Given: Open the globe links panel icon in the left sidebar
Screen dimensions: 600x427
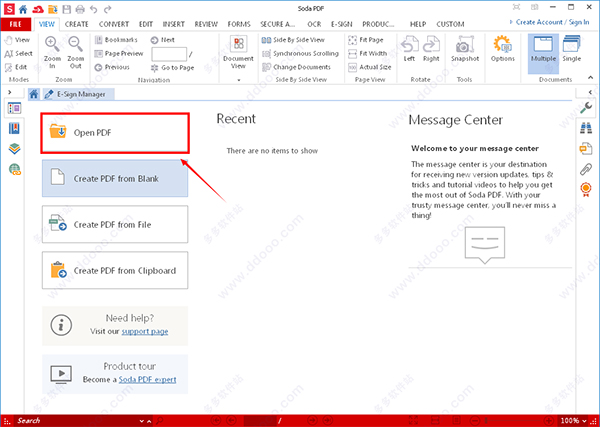Looking at the screenshot, I should tap(15, 169).
